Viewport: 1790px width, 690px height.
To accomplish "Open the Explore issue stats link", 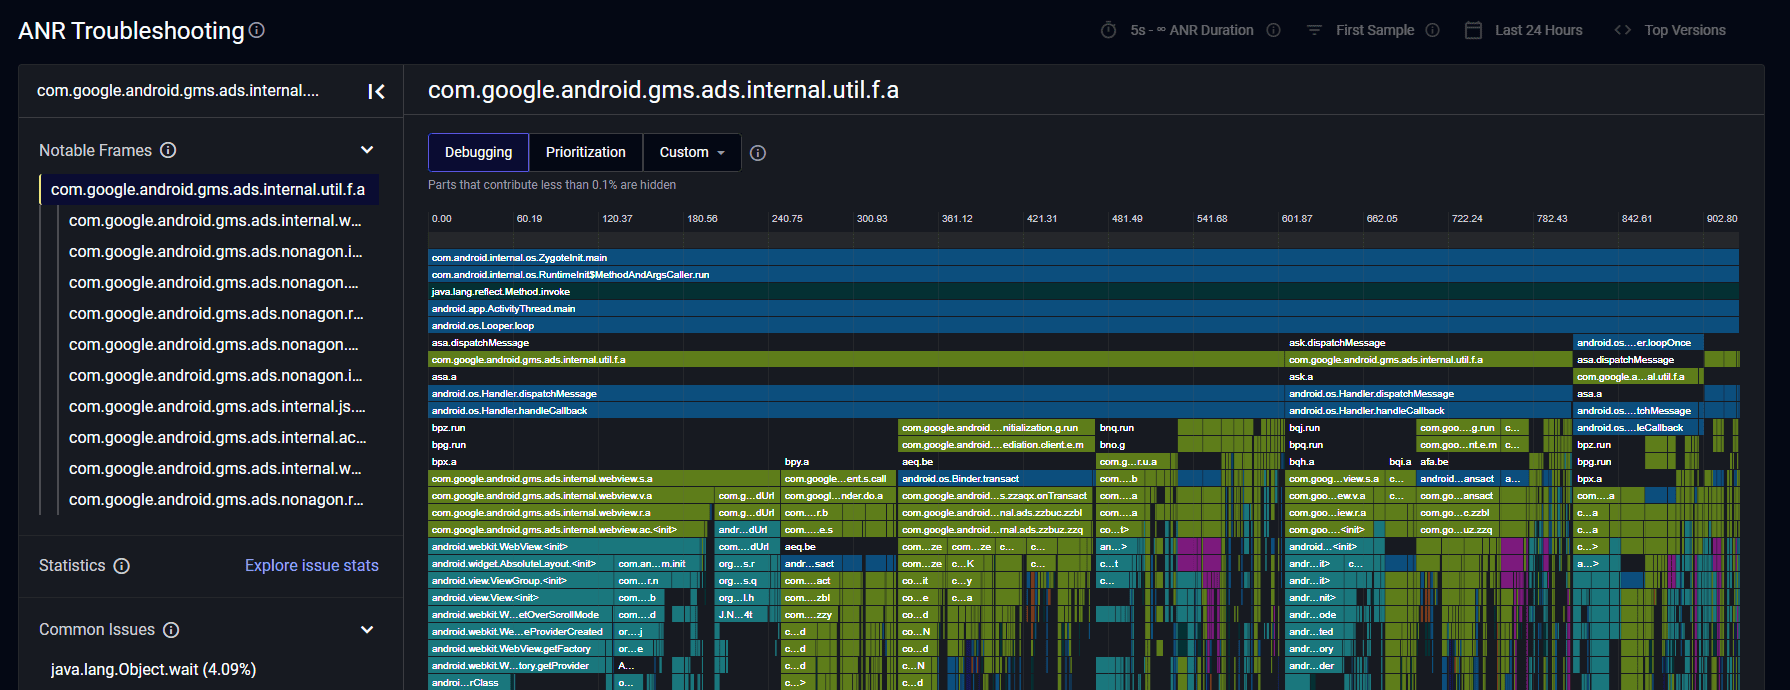I will (x=312, y=566).
